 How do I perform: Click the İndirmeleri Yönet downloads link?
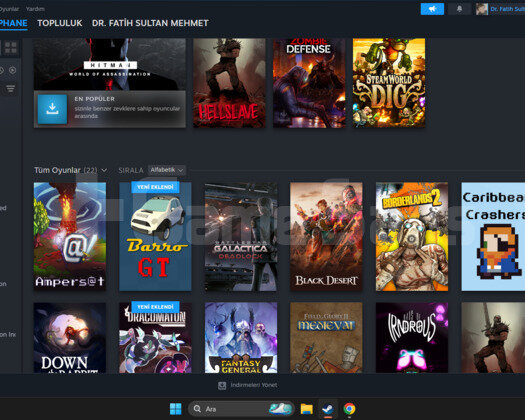254,385
